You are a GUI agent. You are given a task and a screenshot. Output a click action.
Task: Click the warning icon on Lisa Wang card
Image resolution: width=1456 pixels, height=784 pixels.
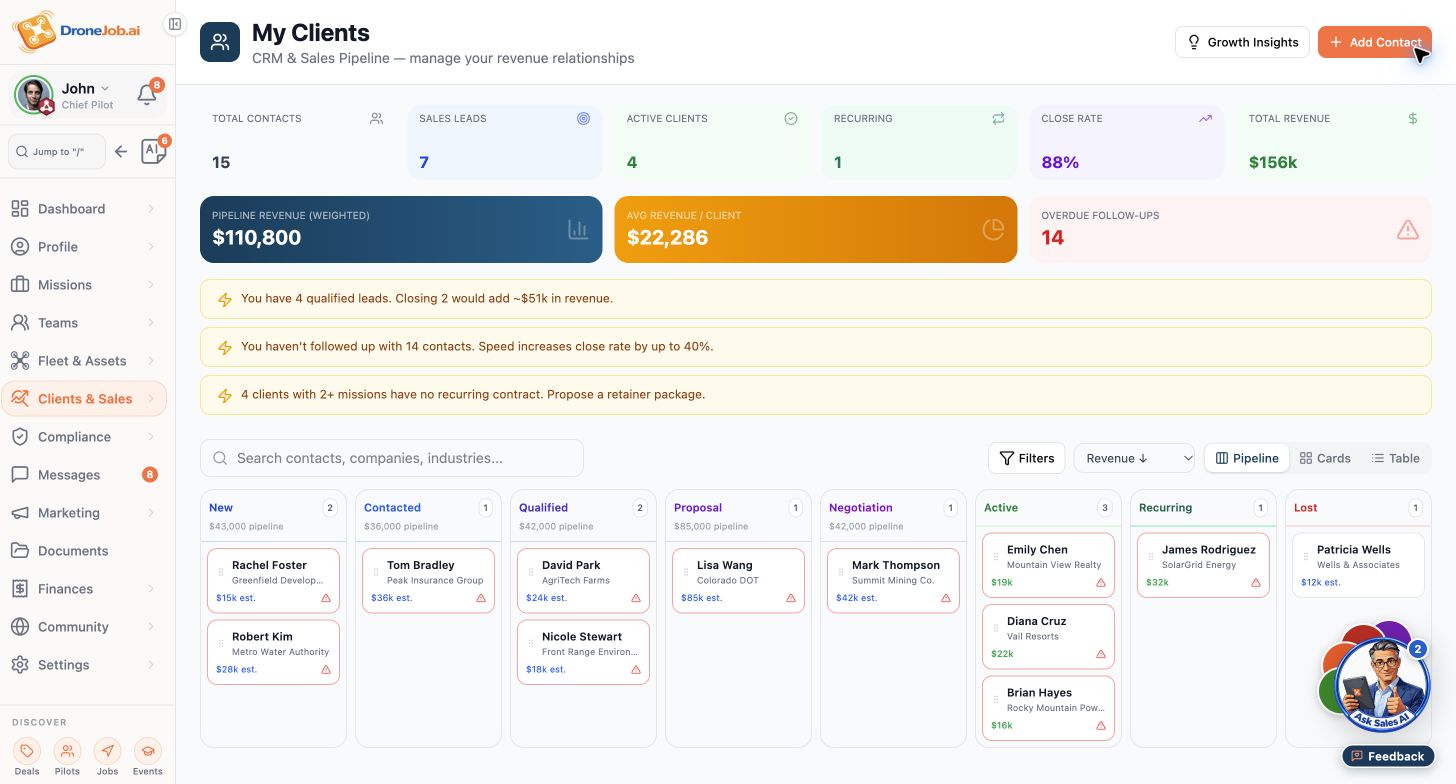click(x=791, y=598)
